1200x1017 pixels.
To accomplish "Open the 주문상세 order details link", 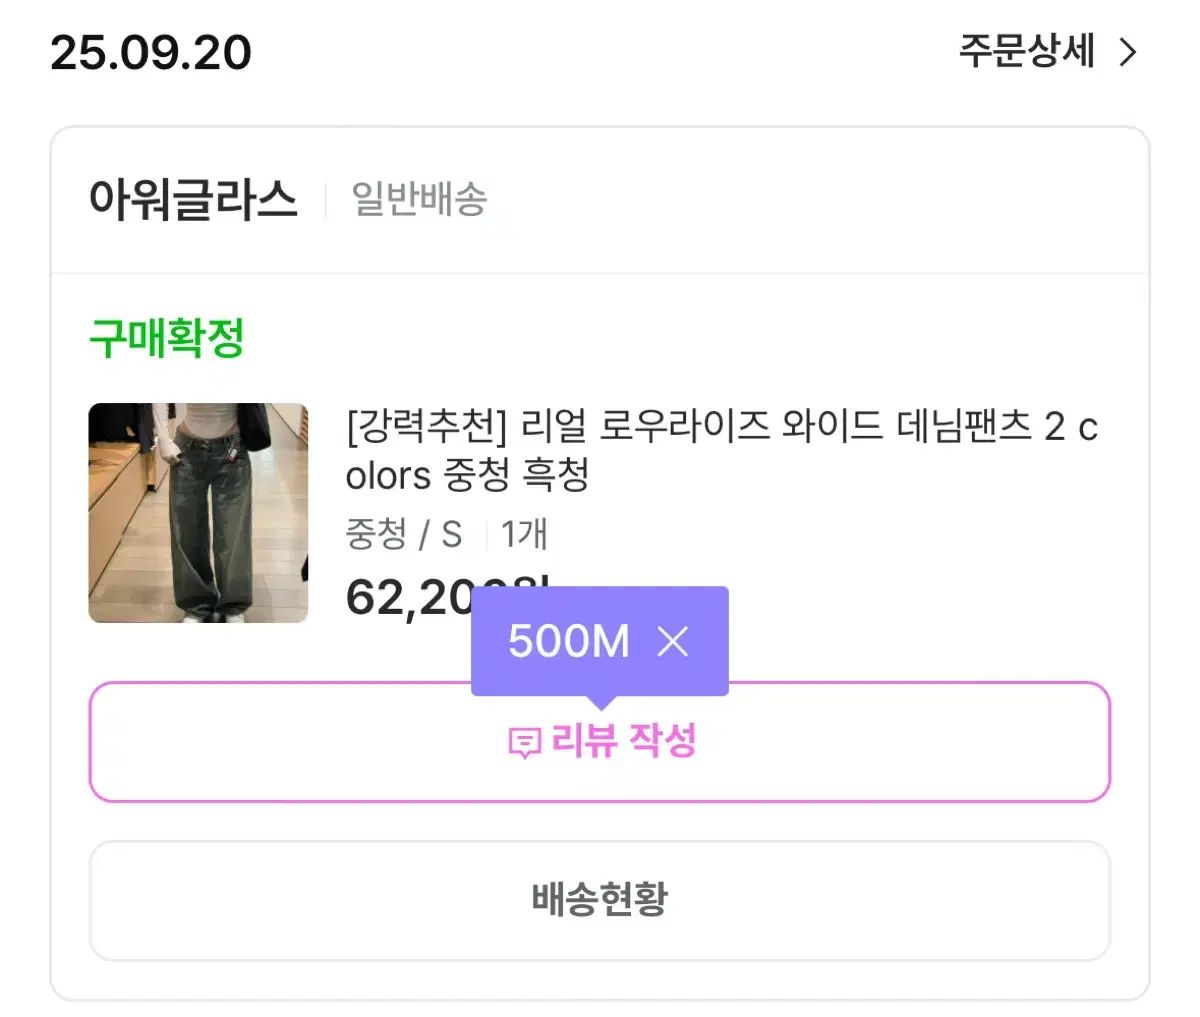I will coord(1027,51).
